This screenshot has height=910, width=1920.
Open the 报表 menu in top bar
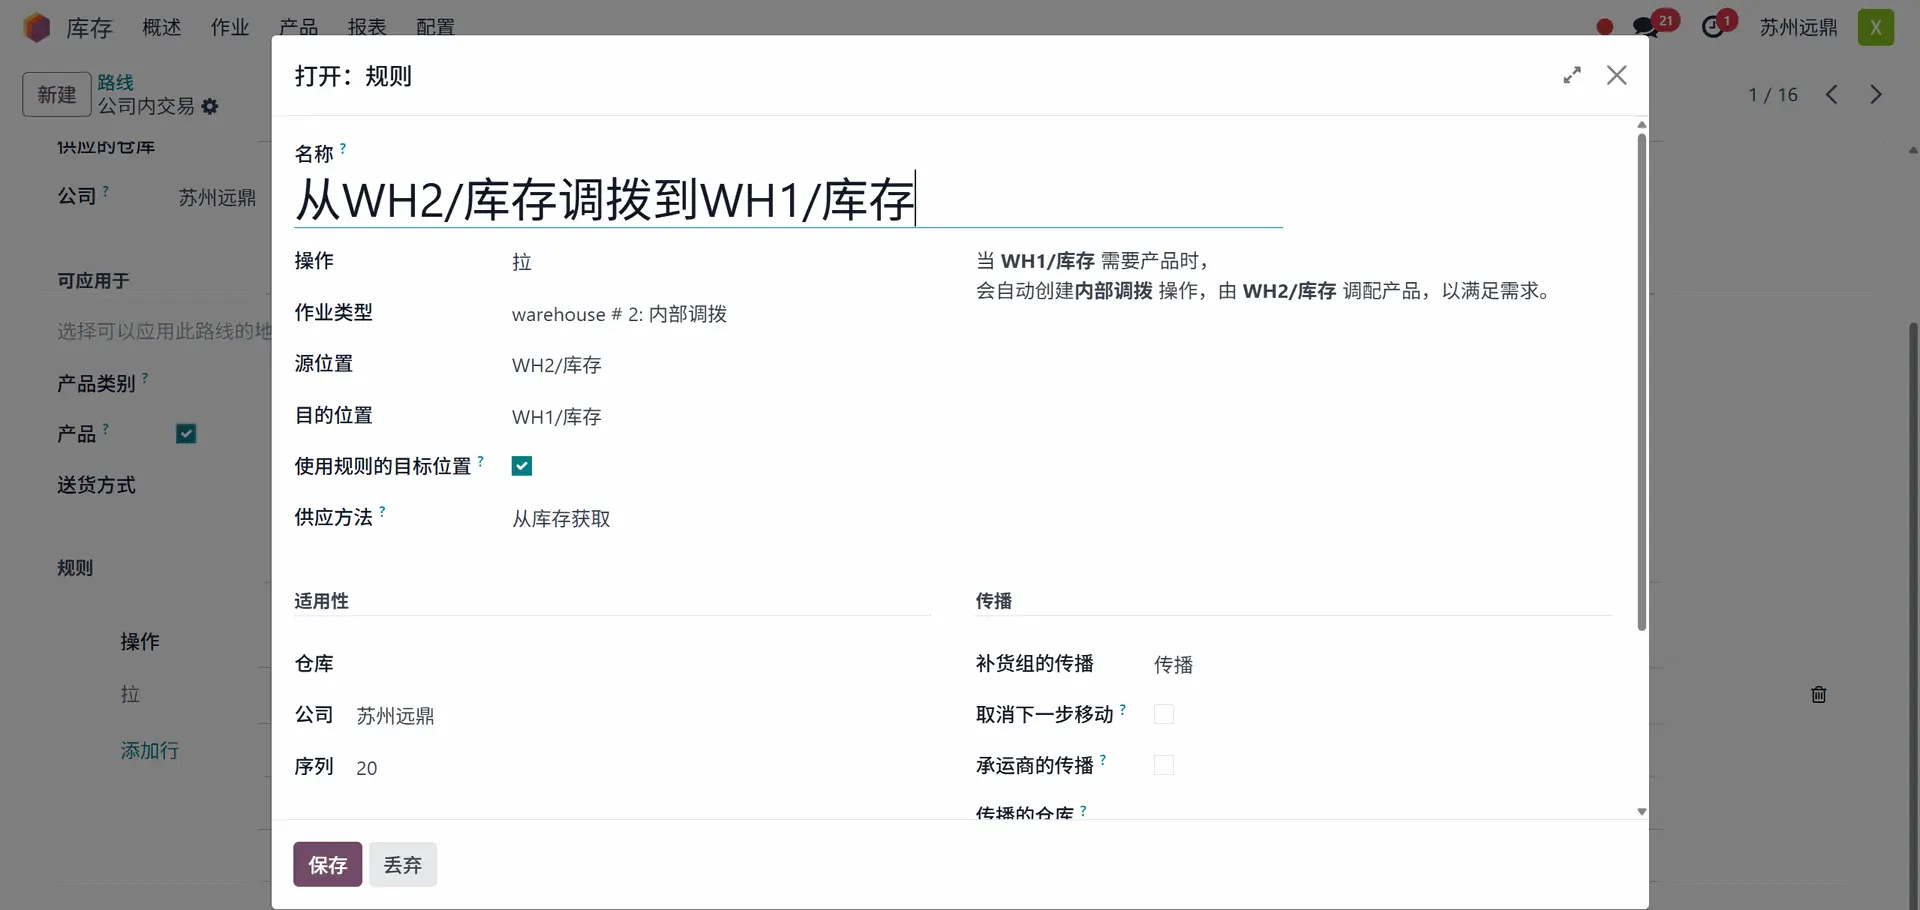(x=367, y=27)
